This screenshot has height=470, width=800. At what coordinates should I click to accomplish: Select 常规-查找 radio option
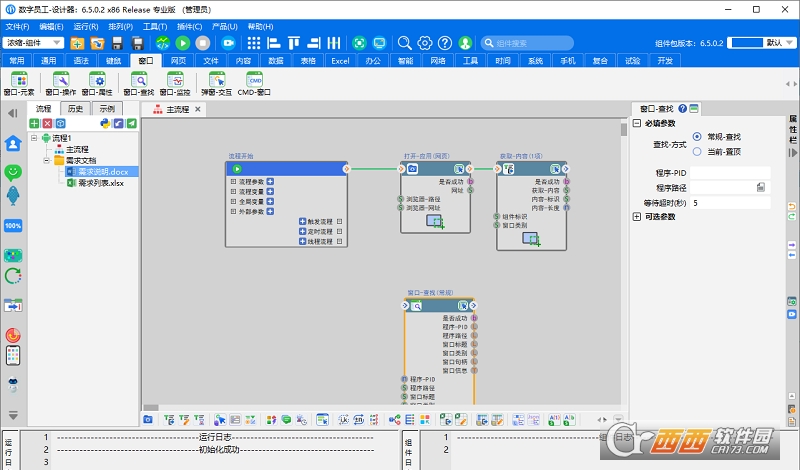click(x=697, y=137)
